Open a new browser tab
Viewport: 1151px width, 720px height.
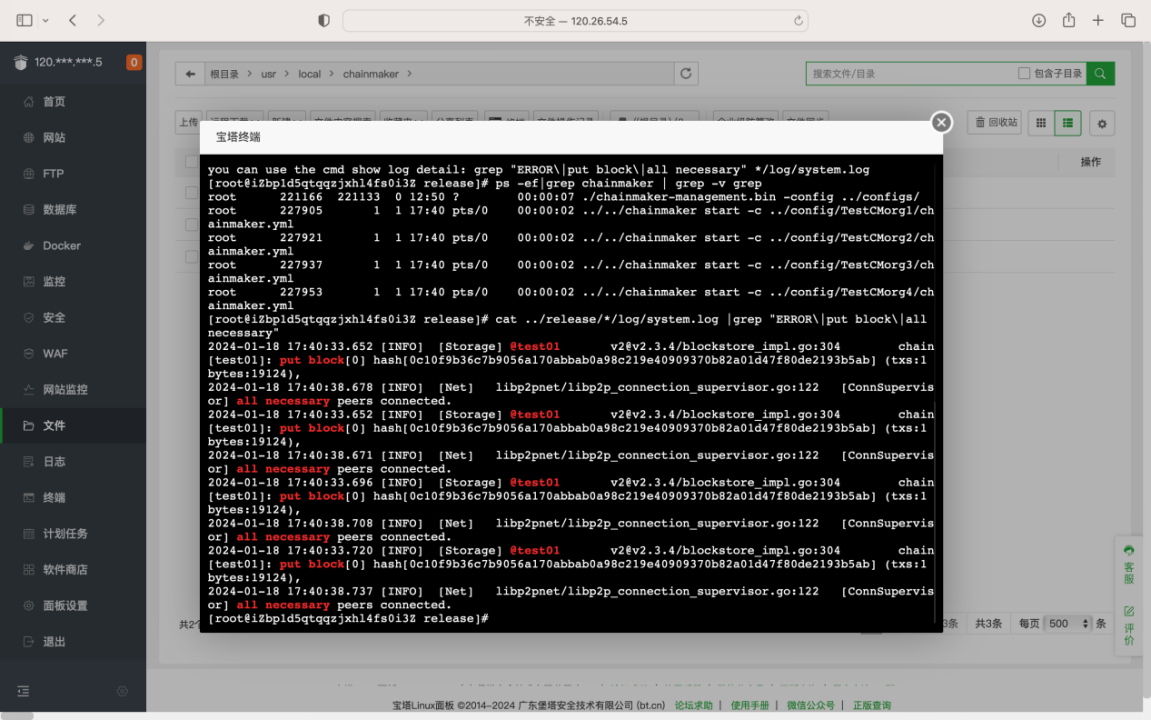[x=1097, y=21]
